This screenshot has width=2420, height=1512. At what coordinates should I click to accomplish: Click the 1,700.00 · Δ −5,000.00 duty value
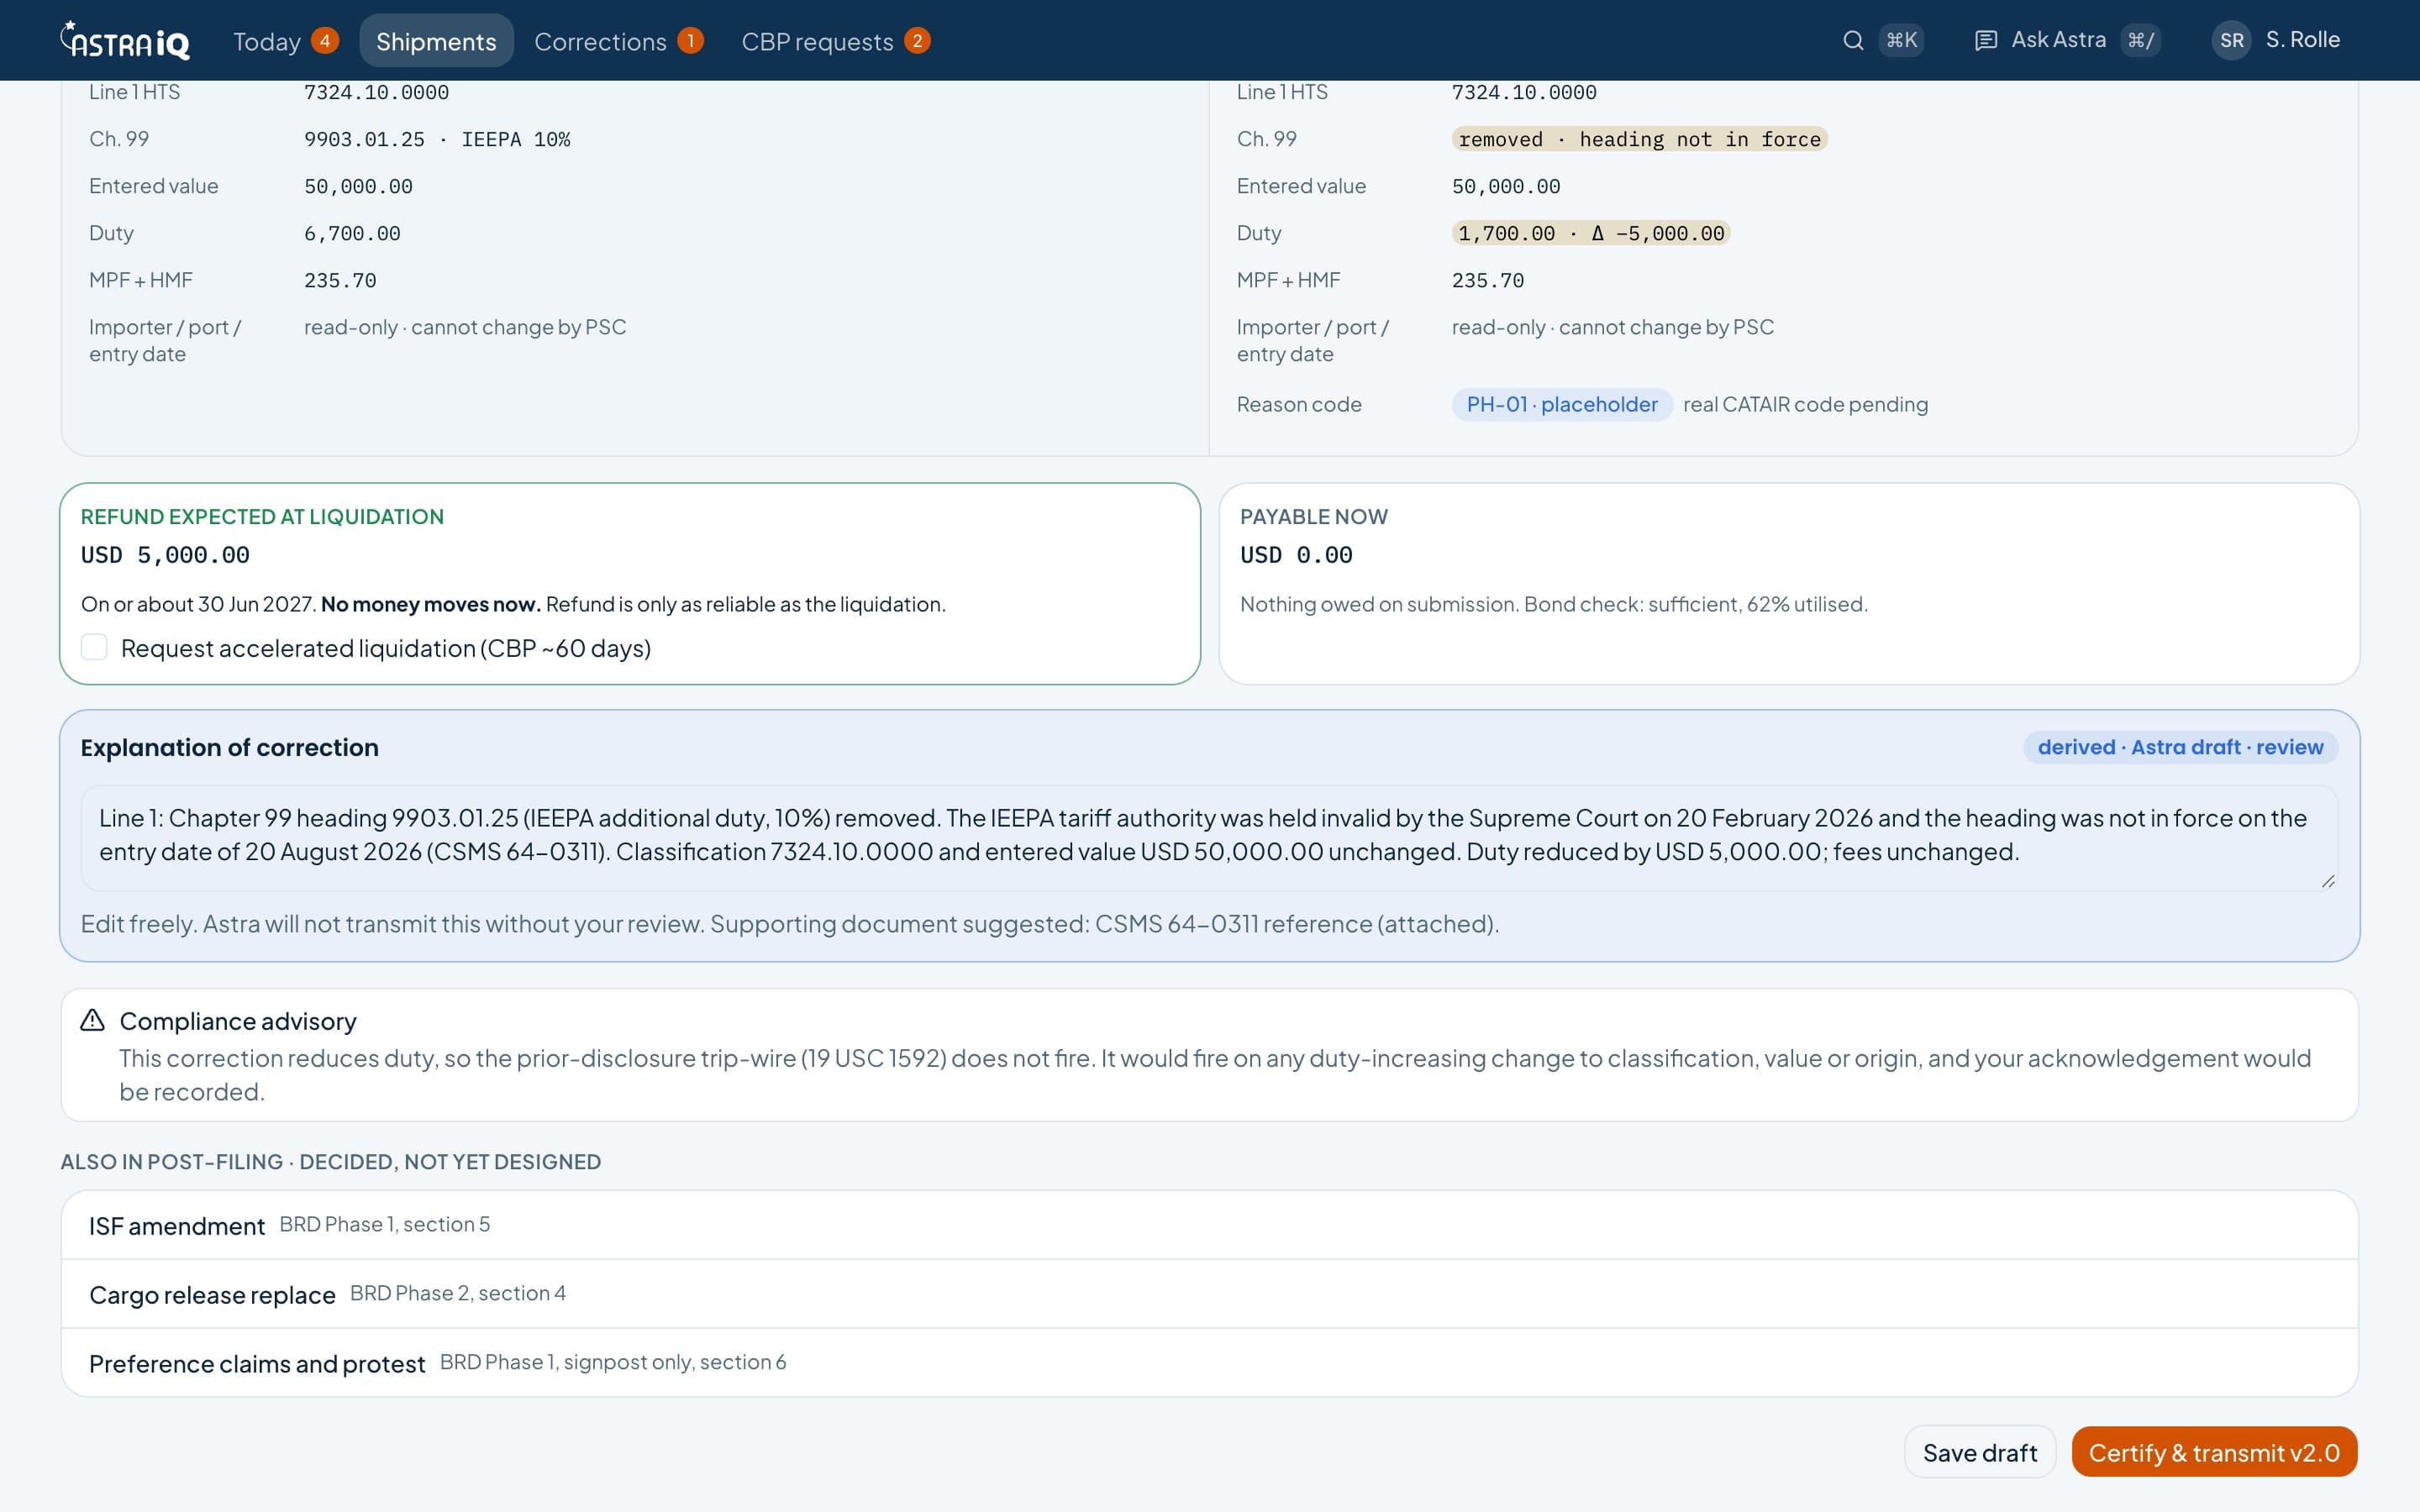tap(1591, 233)
